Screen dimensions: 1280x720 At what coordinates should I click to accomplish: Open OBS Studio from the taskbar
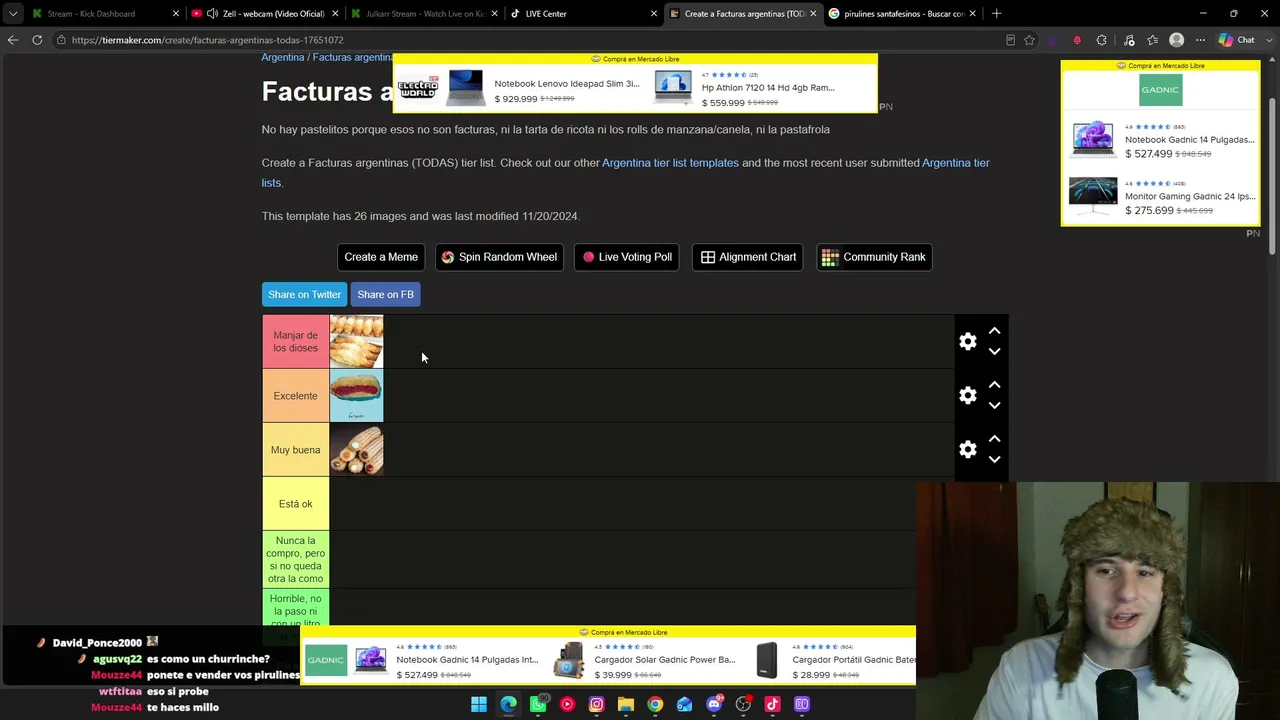(x=743, y=704)
